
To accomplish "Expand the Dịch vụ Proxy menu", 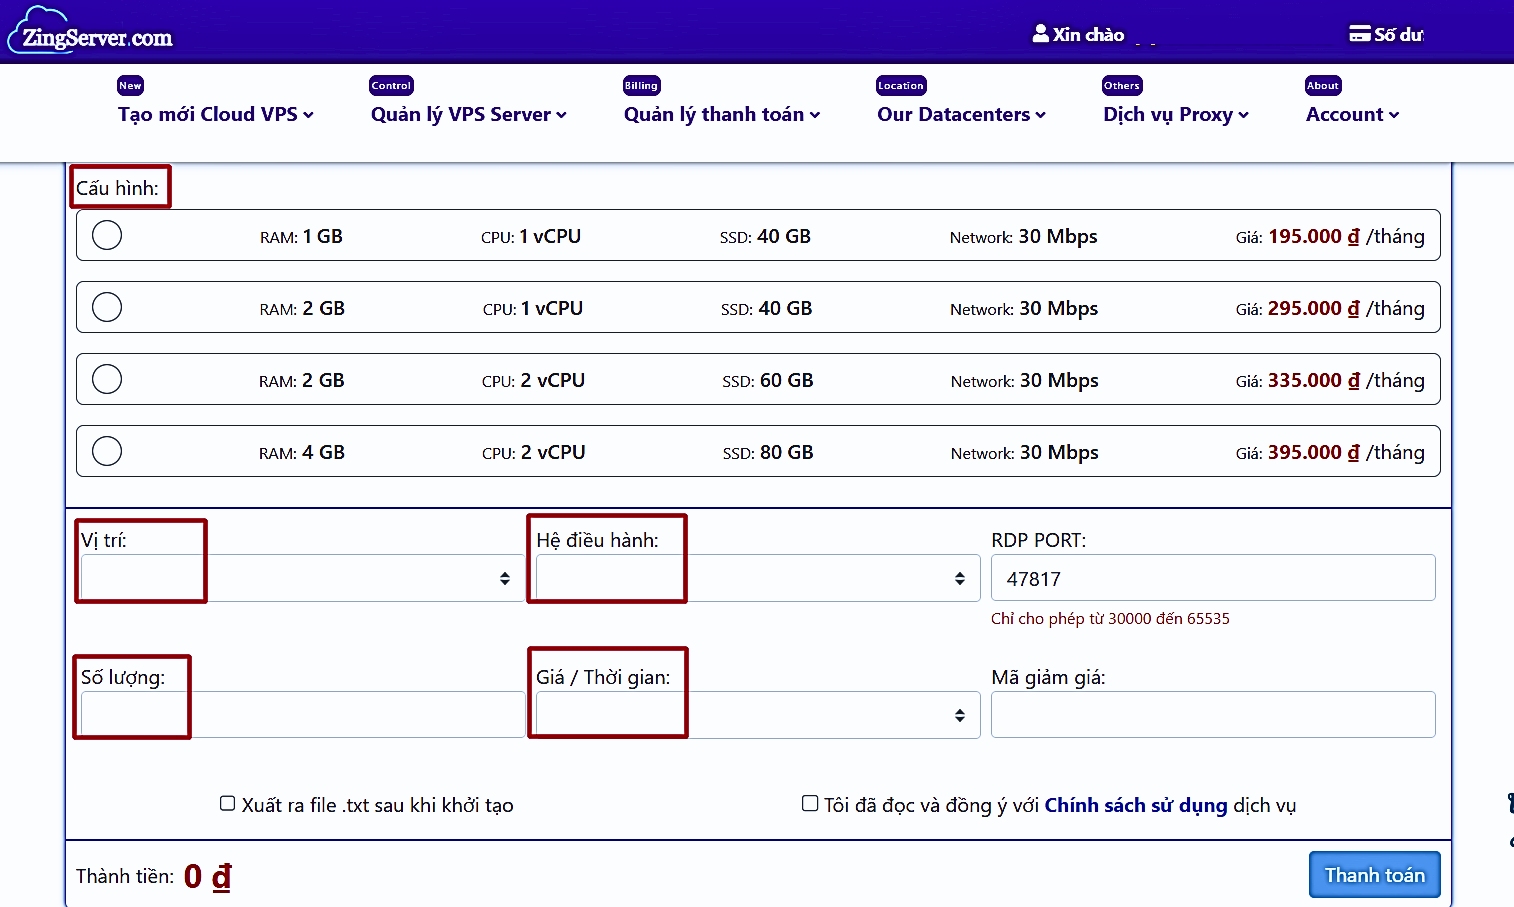I will pyautogui.click(x=1176, y=114).
